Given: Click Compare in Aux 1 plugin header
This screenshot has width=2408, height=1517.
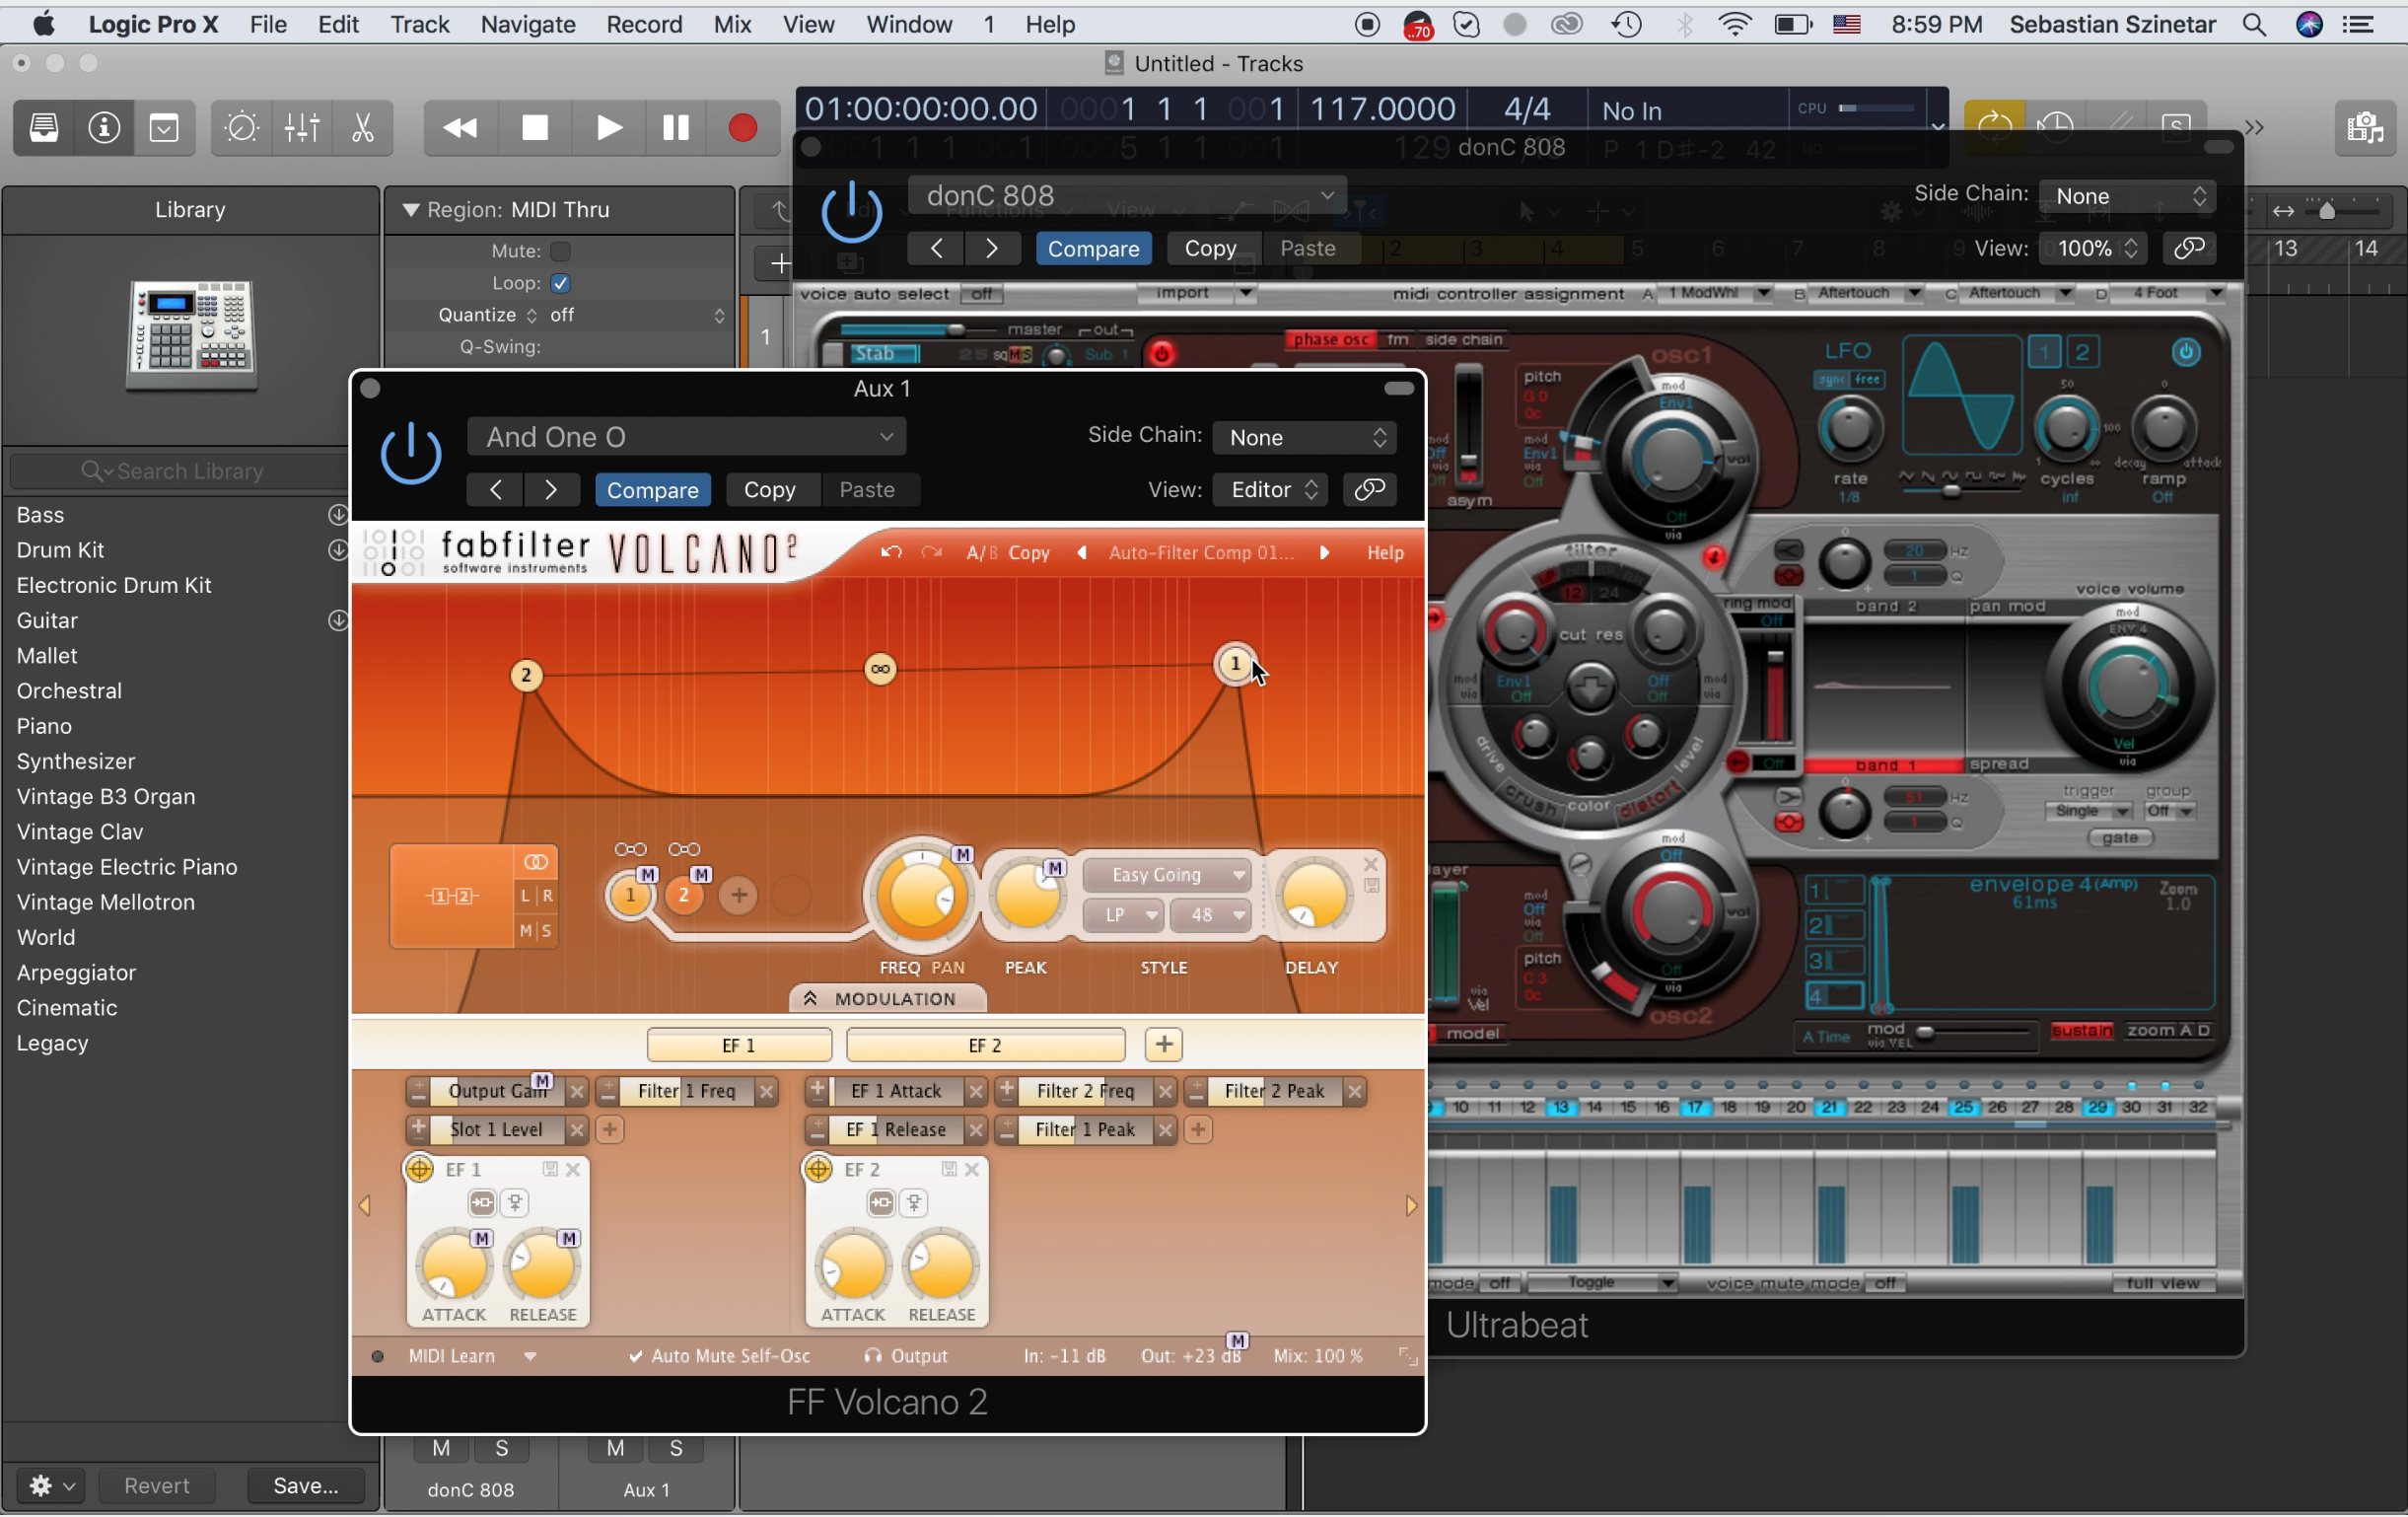Looking at the screenshot, I should pos(652,490).
